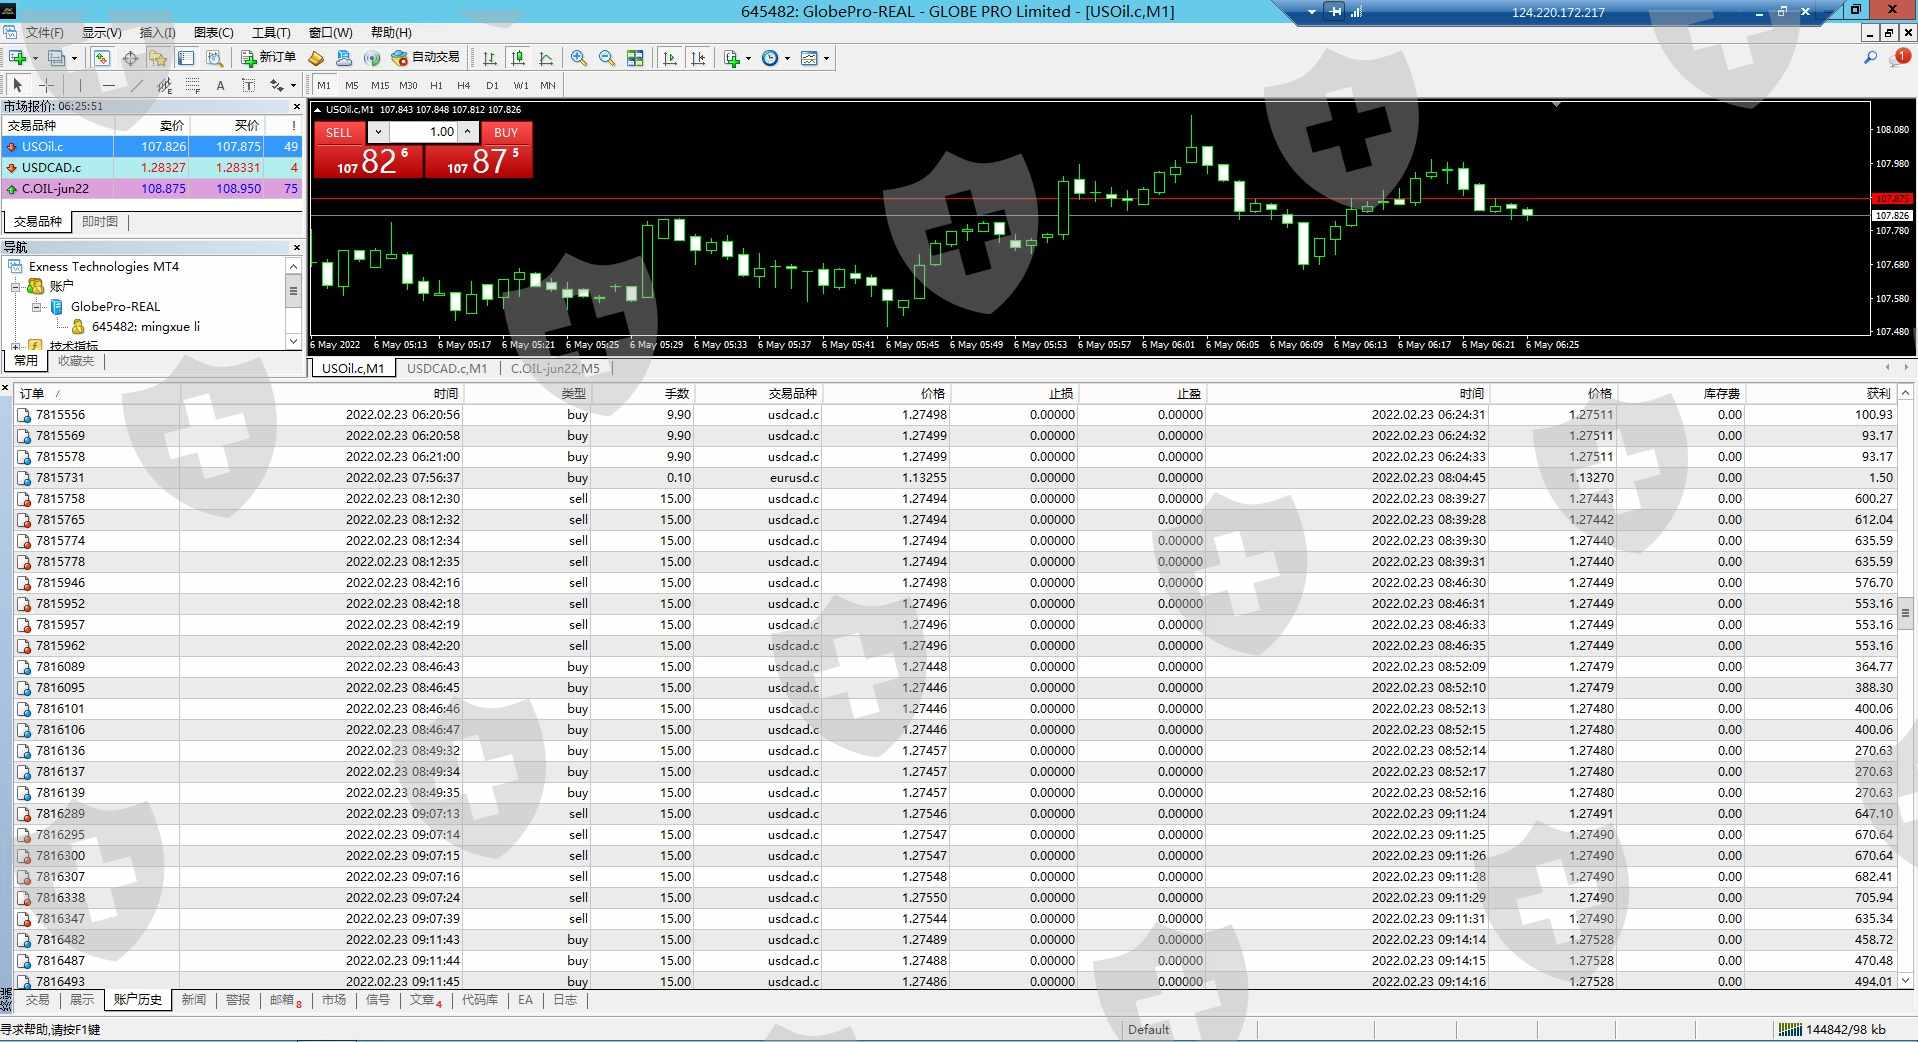Click the red SELL button on chart

[339, 132]
